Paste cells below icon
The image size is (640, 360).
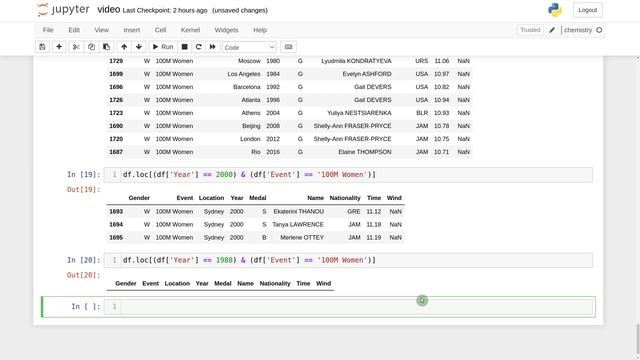coord(106,47)
